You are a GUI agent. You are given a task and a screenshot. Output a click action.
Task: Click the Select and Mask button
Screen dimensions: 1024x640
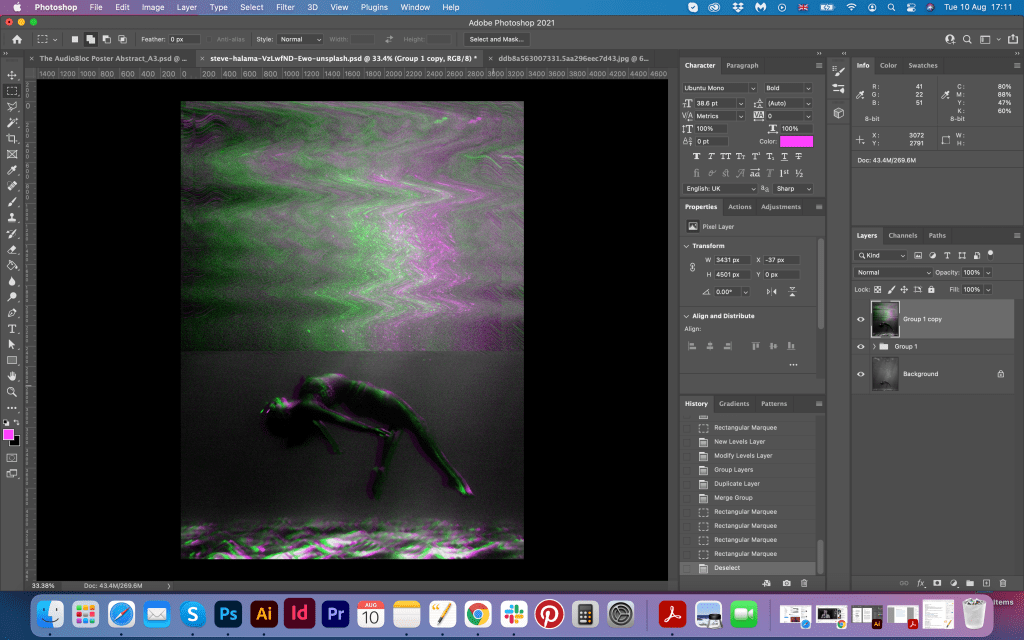[x=498, y=39]
